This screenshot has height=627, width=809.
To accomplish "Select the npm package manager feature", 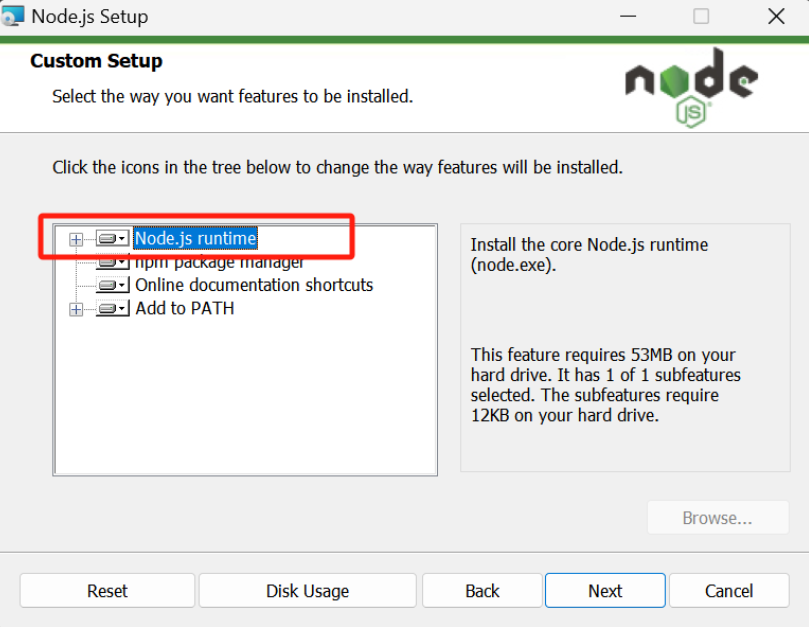I will pyautogui.click(x=220, y=263).
